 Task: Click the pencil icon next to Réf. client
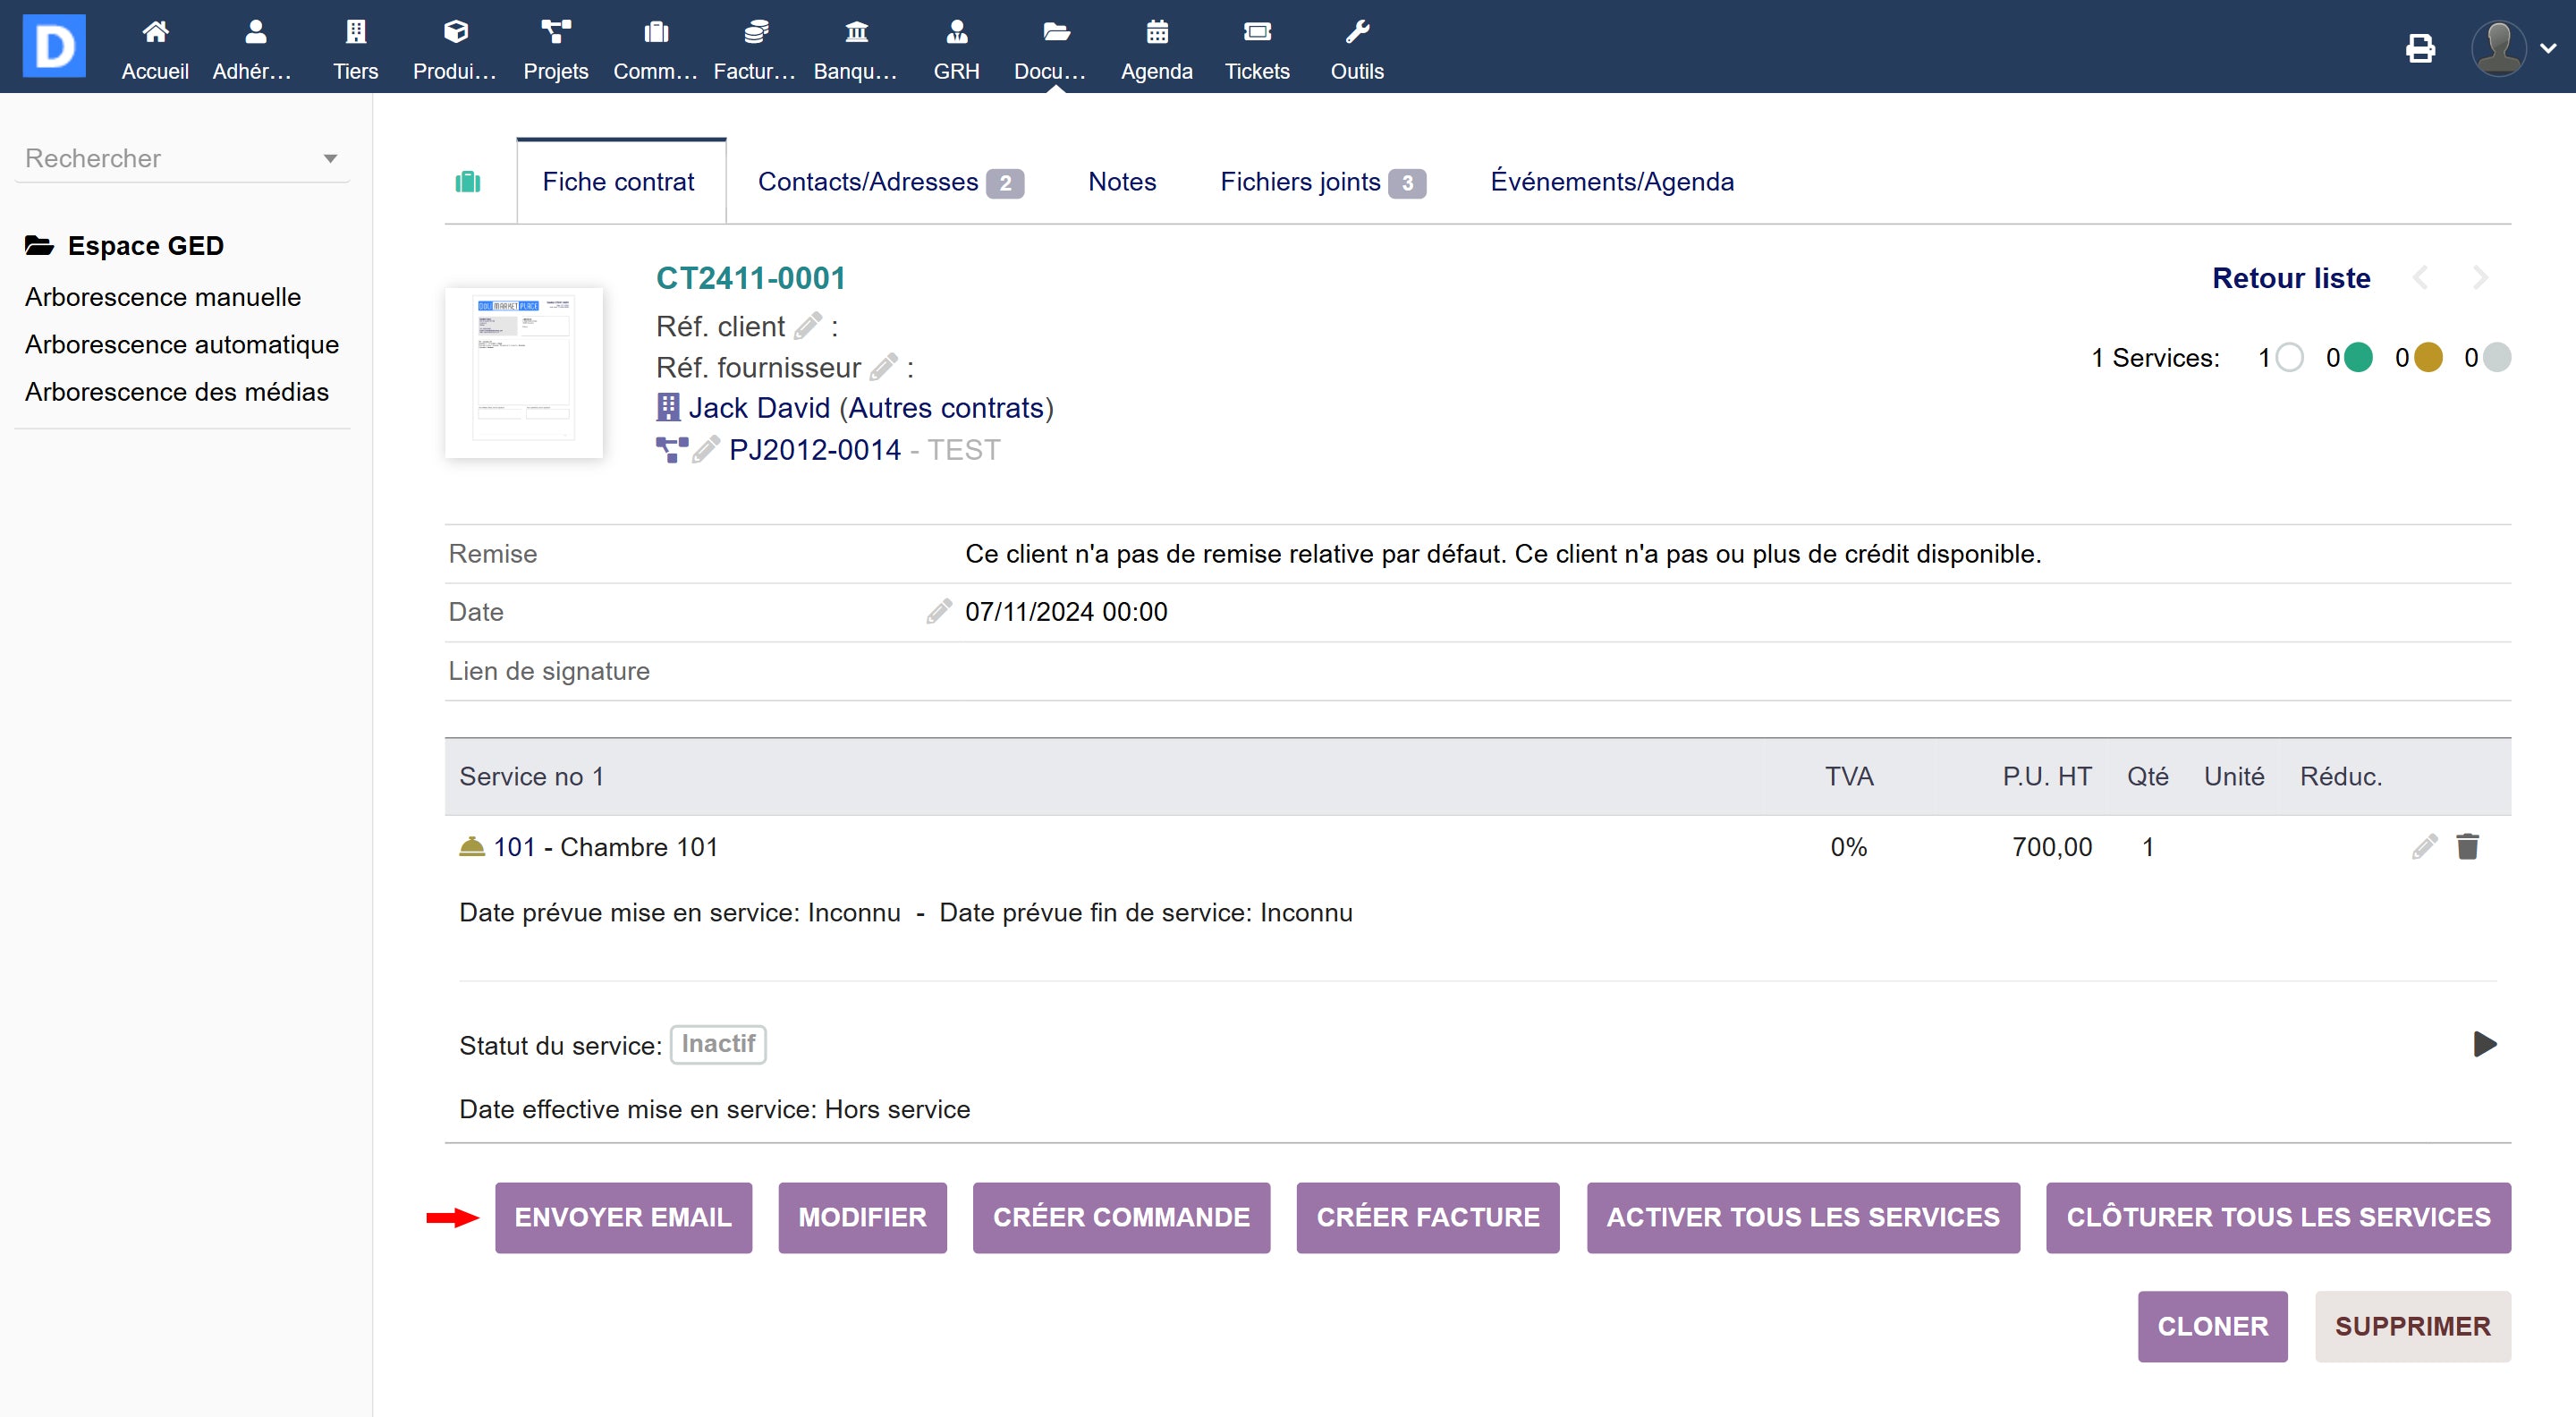[x=808, y=326]
